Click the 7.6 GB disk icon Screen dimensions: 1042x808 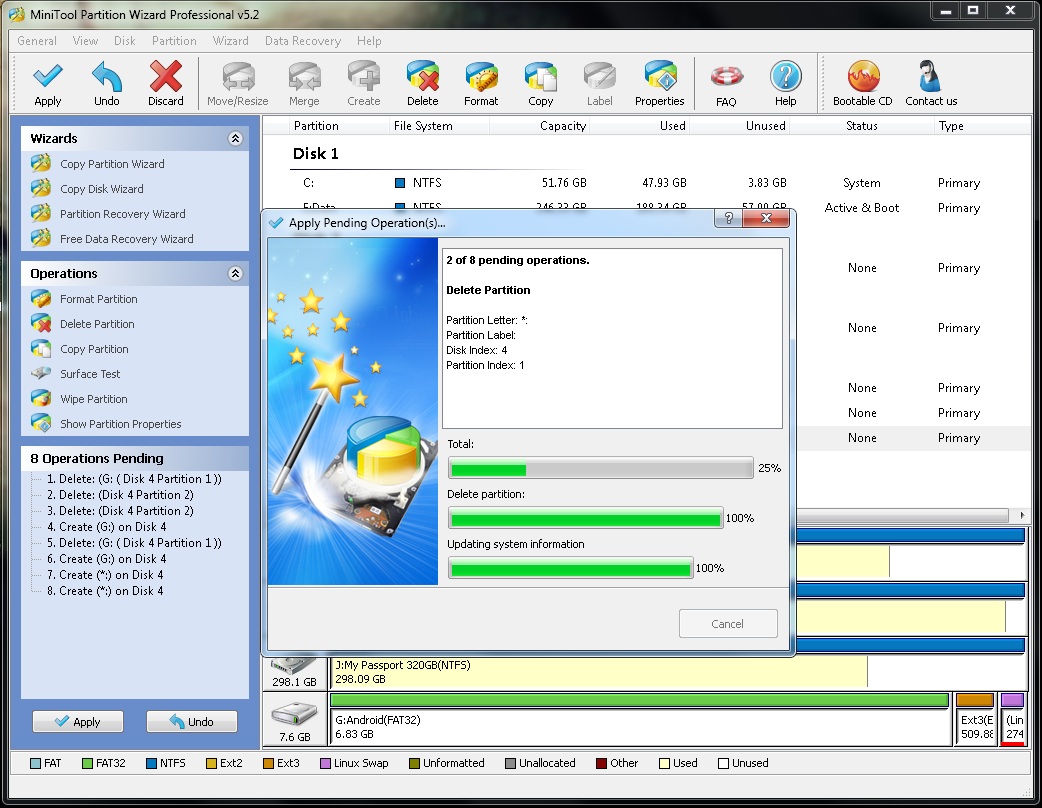coord(294,714)
